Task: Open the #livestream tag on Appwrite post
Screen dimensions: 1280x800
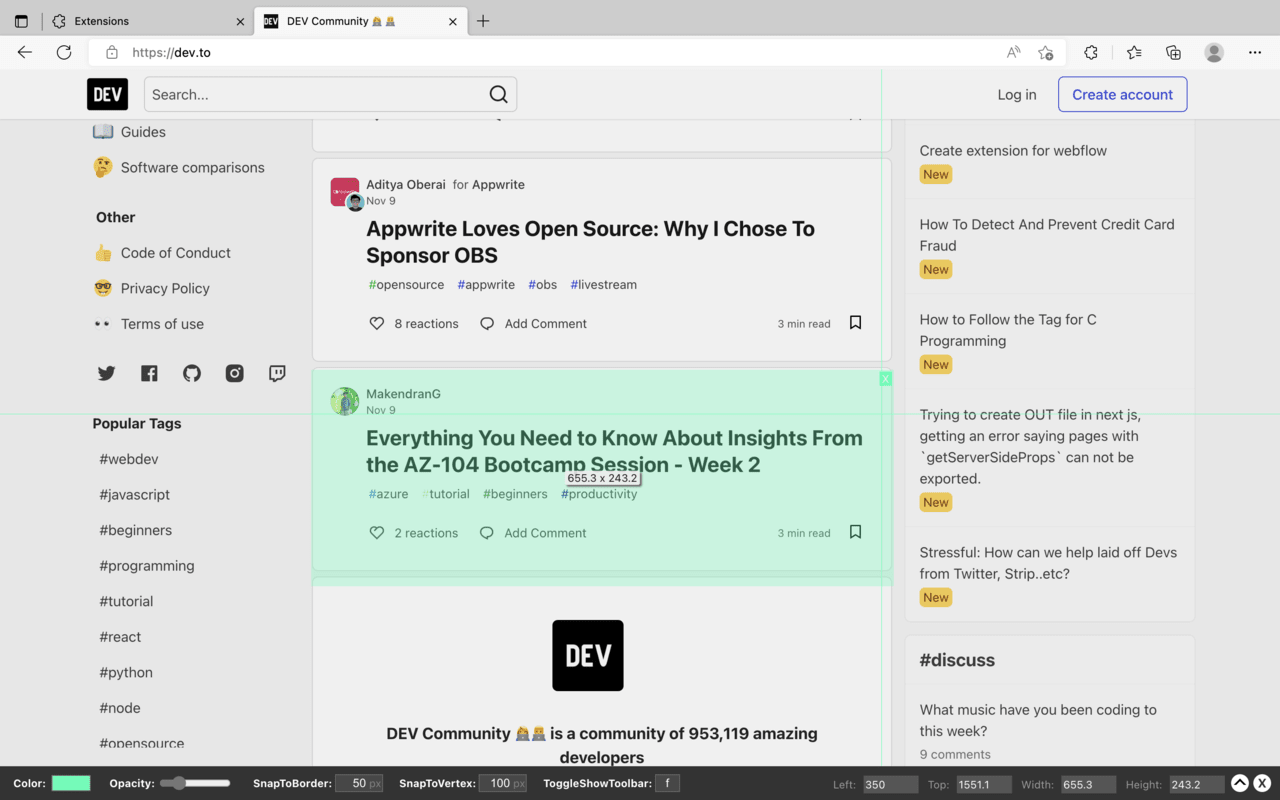Action: tap(603, 285)
